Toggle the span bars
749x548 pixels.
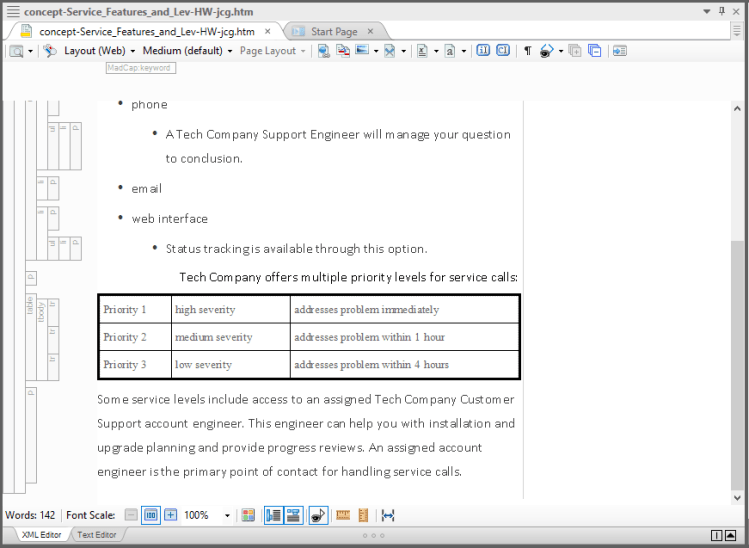click(293, 515)
